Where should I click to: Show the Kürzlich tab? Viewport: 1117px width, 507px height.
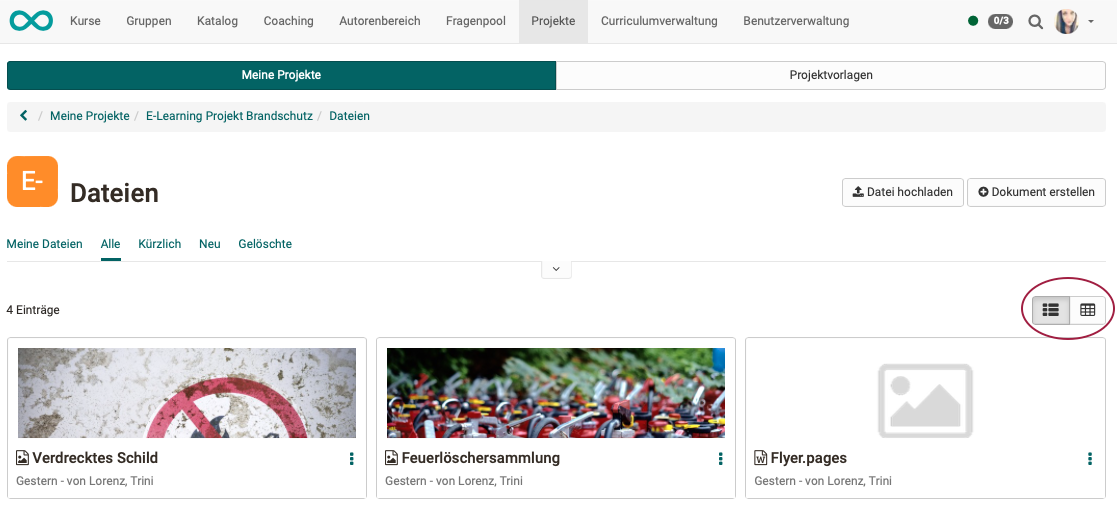[x=160, y=244]
